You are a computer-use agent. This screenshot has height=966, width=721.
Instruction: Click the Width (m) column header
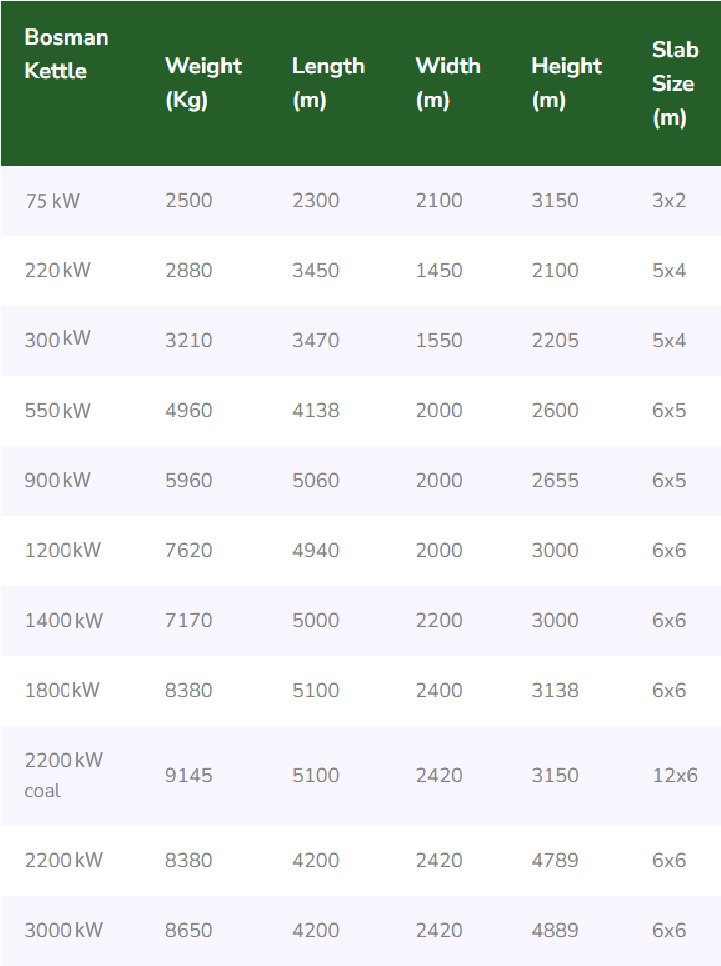[x=448, y=83]
